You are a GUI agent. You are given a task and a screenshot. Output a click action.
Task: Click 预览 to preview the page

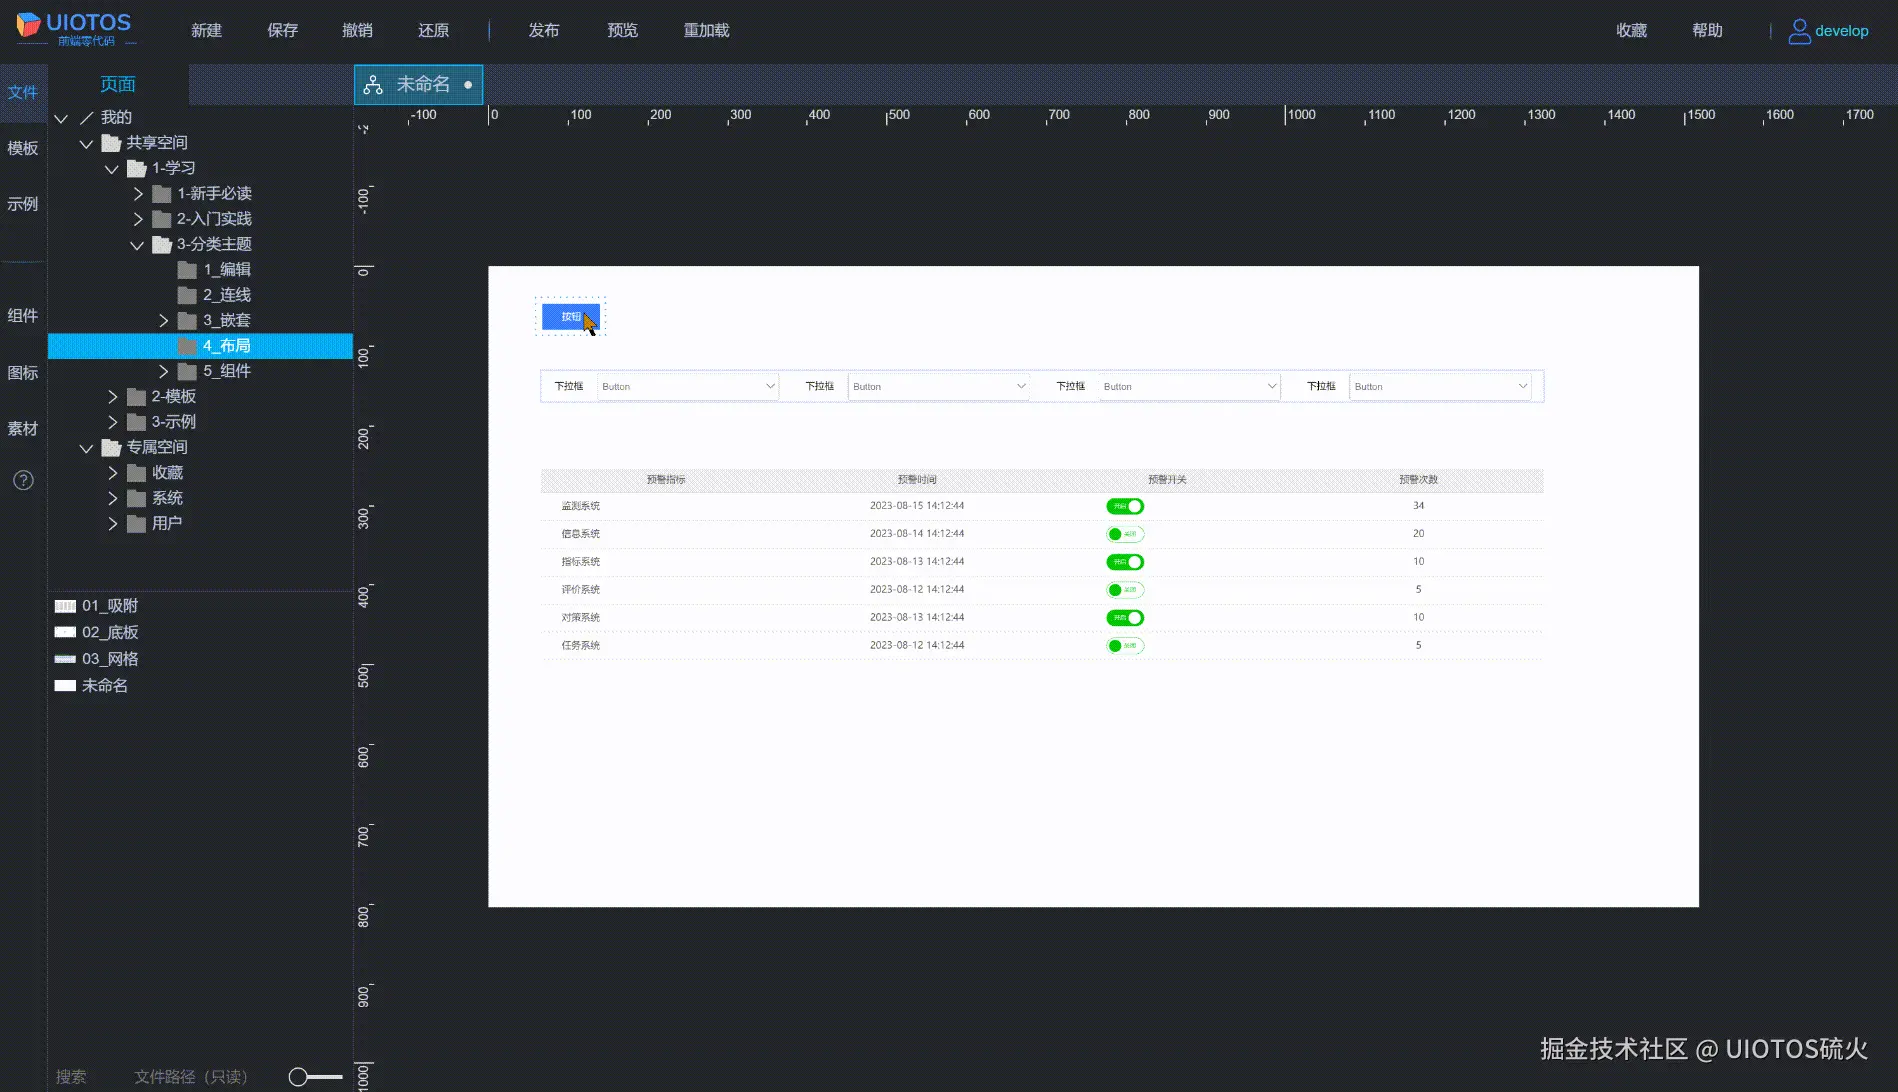coord(623,31)
